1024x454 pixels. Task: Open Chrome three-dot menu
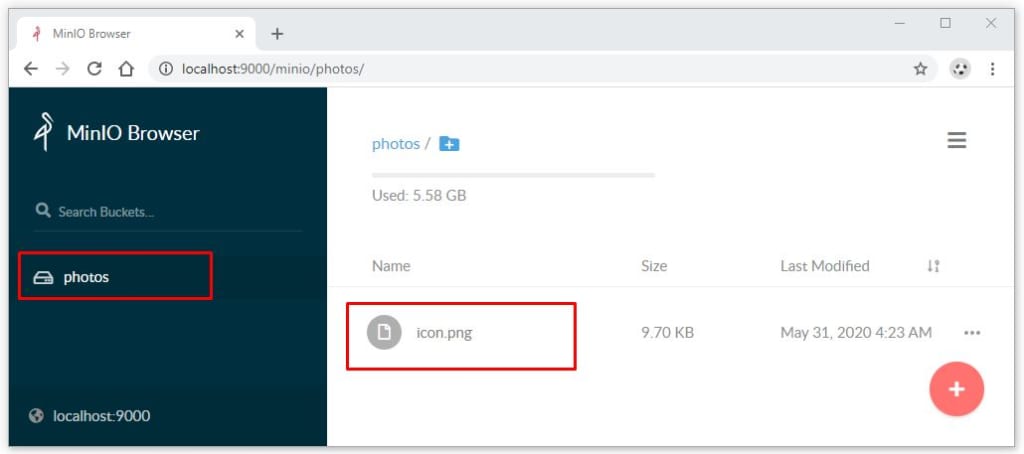(x=992, y=69)
